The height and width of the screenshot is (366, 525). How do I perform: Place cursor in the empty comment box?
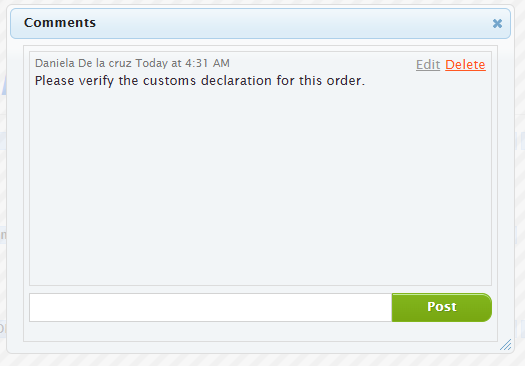[211, 307]
